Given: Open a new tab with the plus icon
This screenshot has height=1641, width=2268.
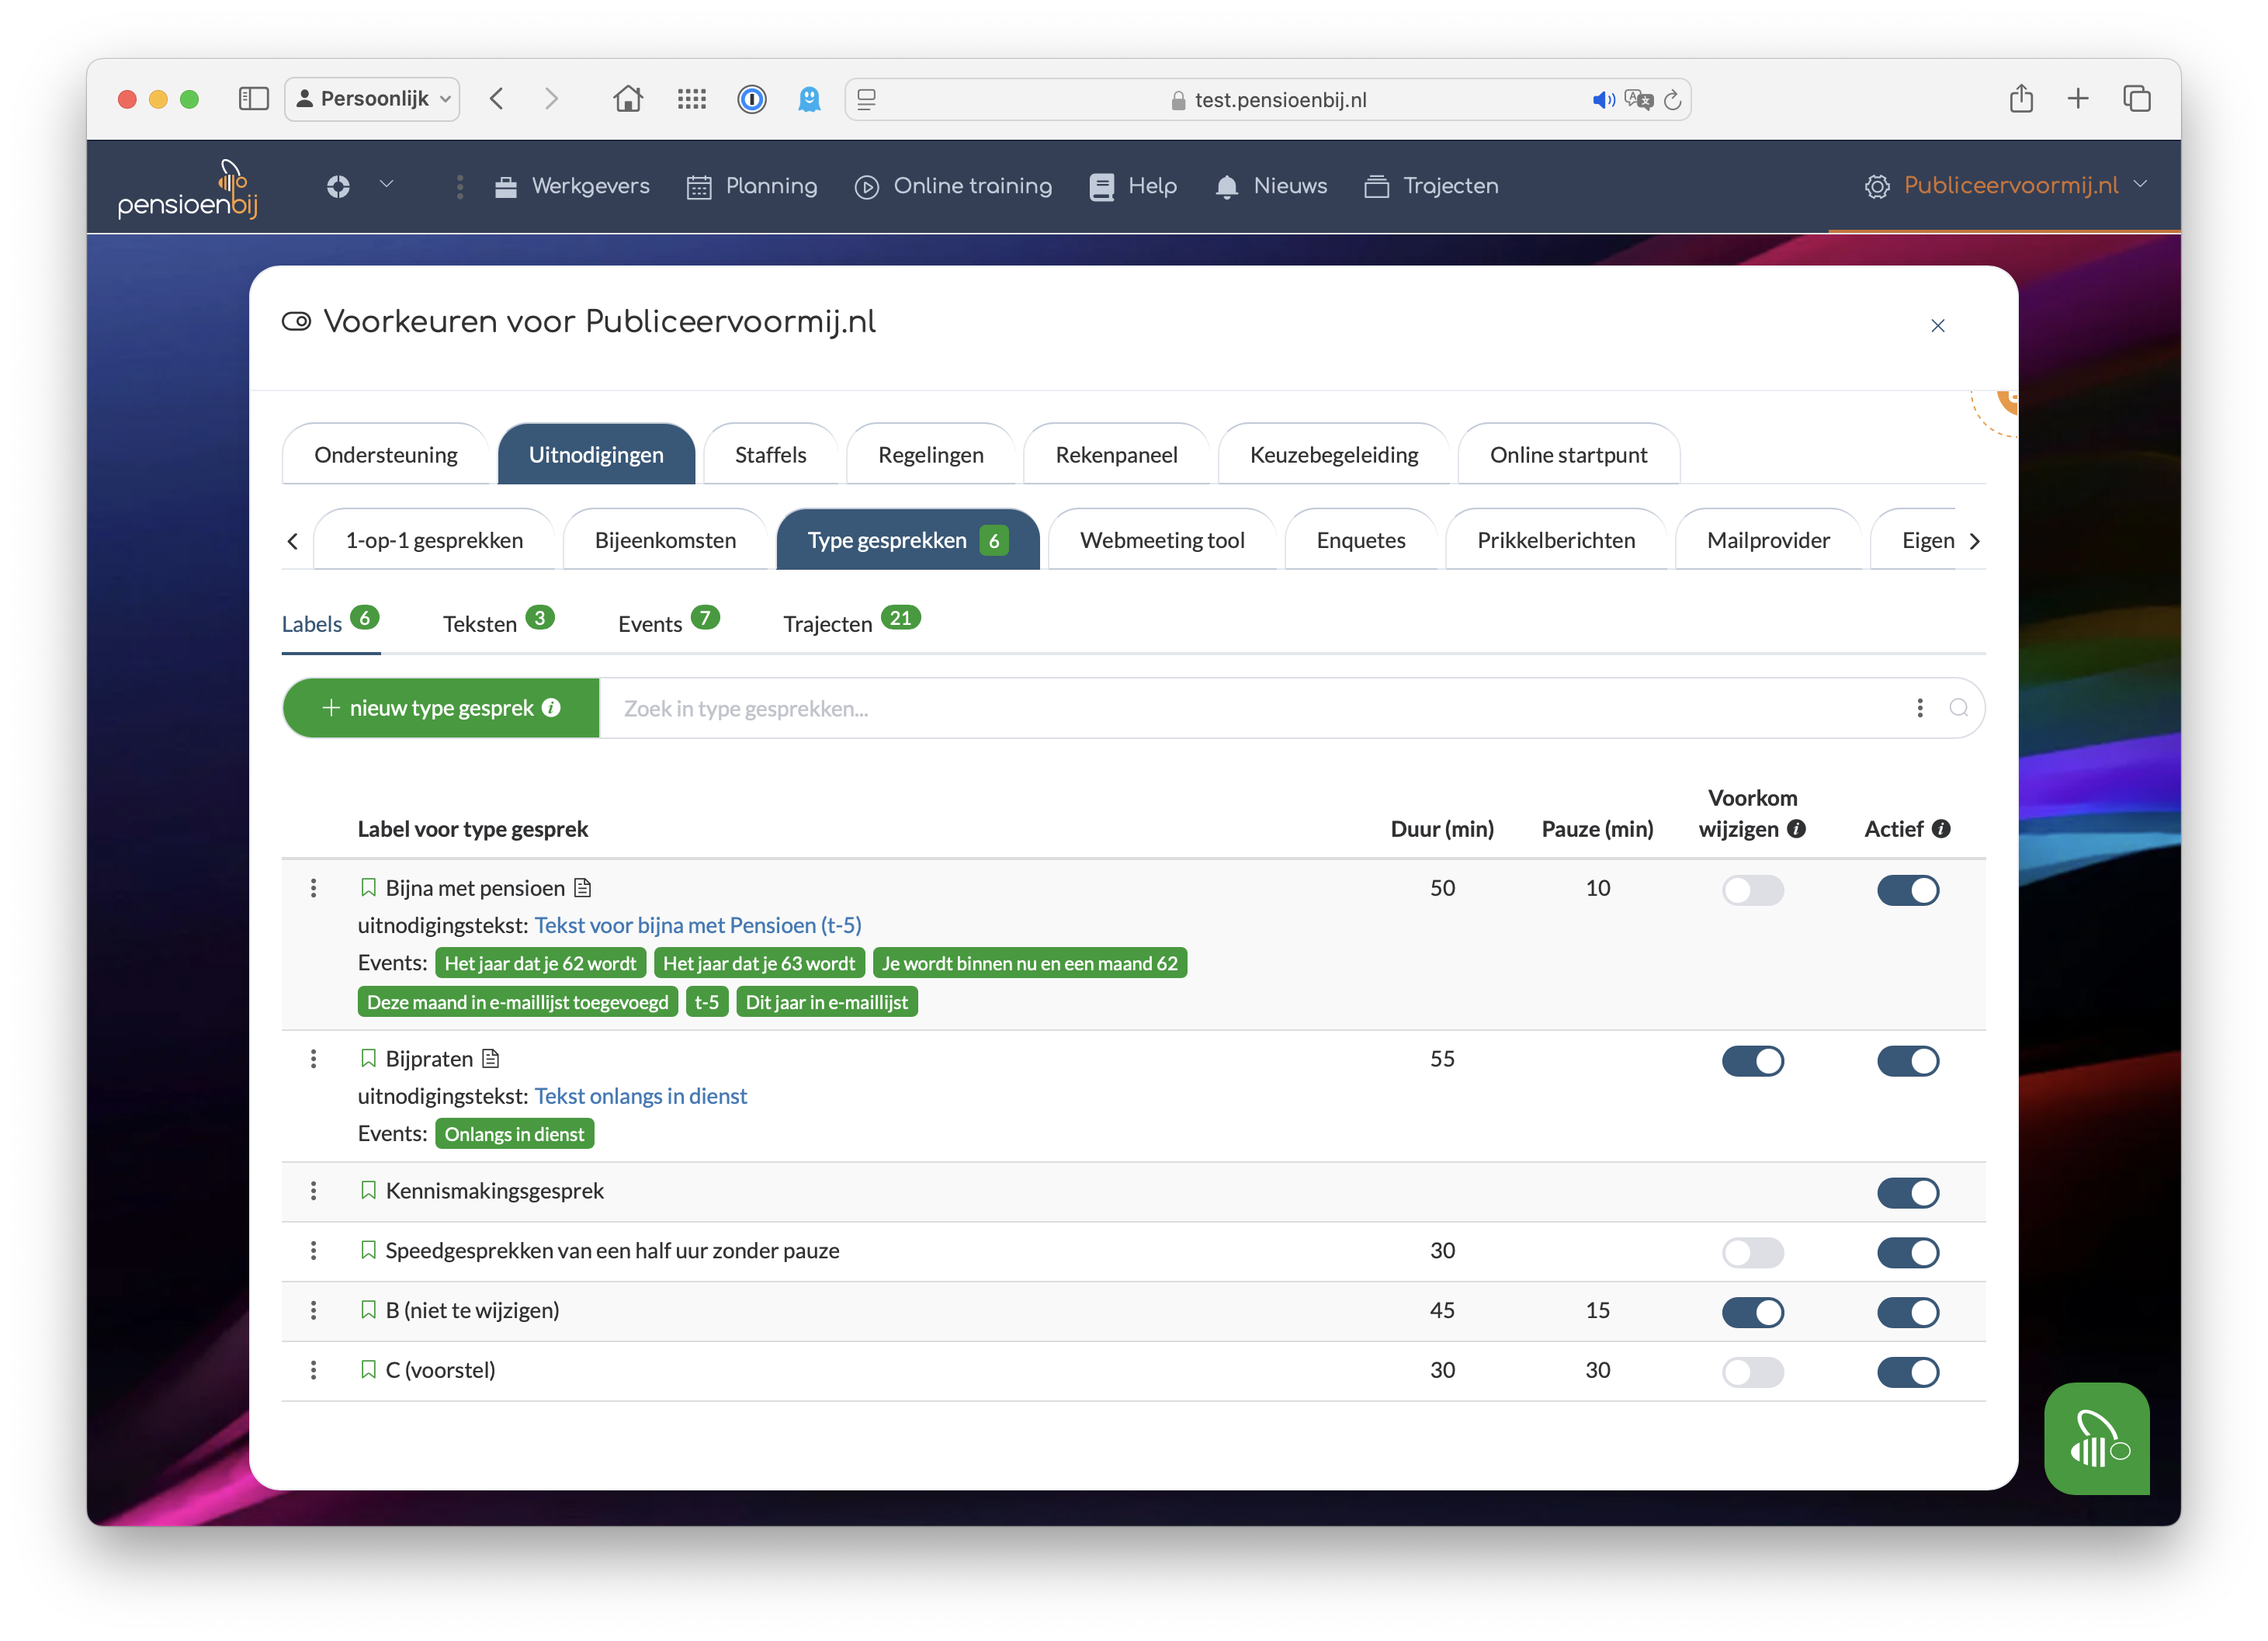Looking at the screenshot, I should point(2077,98).
